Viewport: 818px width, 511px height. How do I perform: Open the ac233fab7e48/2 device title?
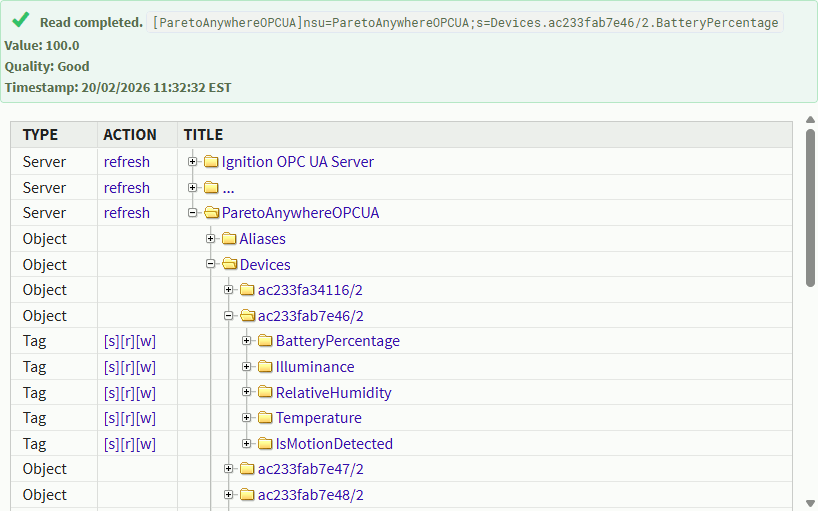point(310,495)
